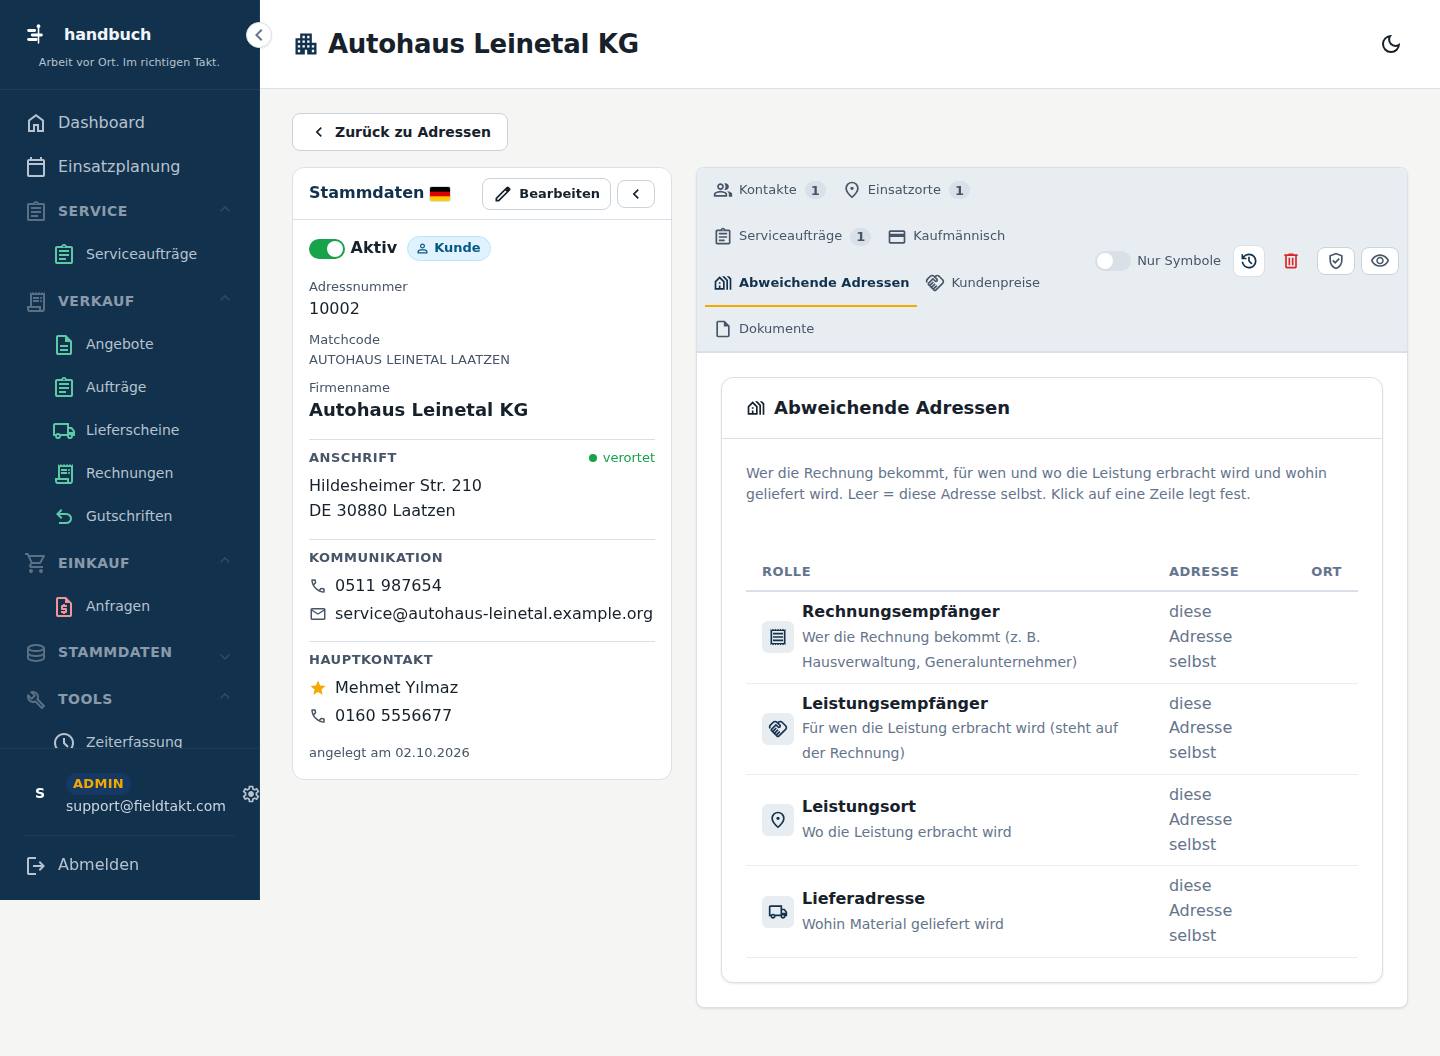Click the German flag icon
The width and height of the screenshot is (1440, 1056).
(440, 194)
